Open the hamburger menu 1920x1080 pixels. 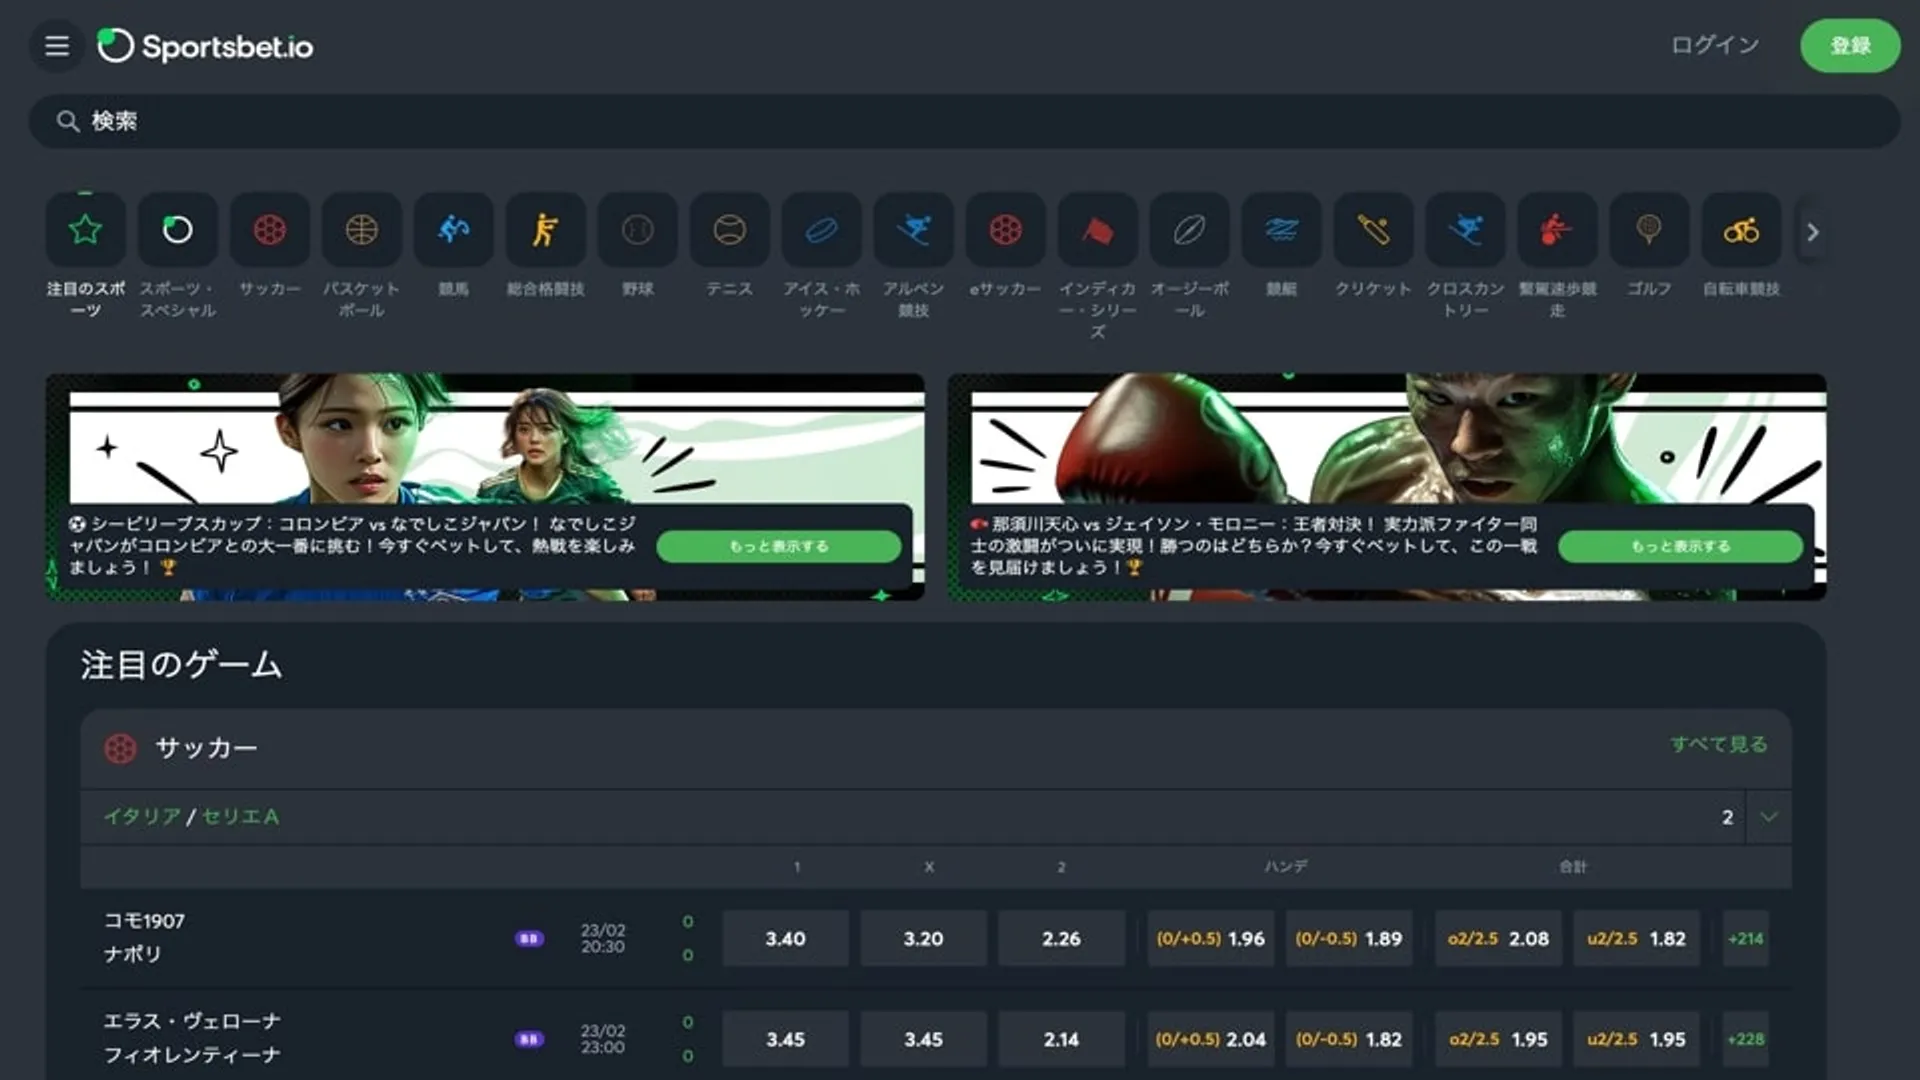[x=57, y=46]
